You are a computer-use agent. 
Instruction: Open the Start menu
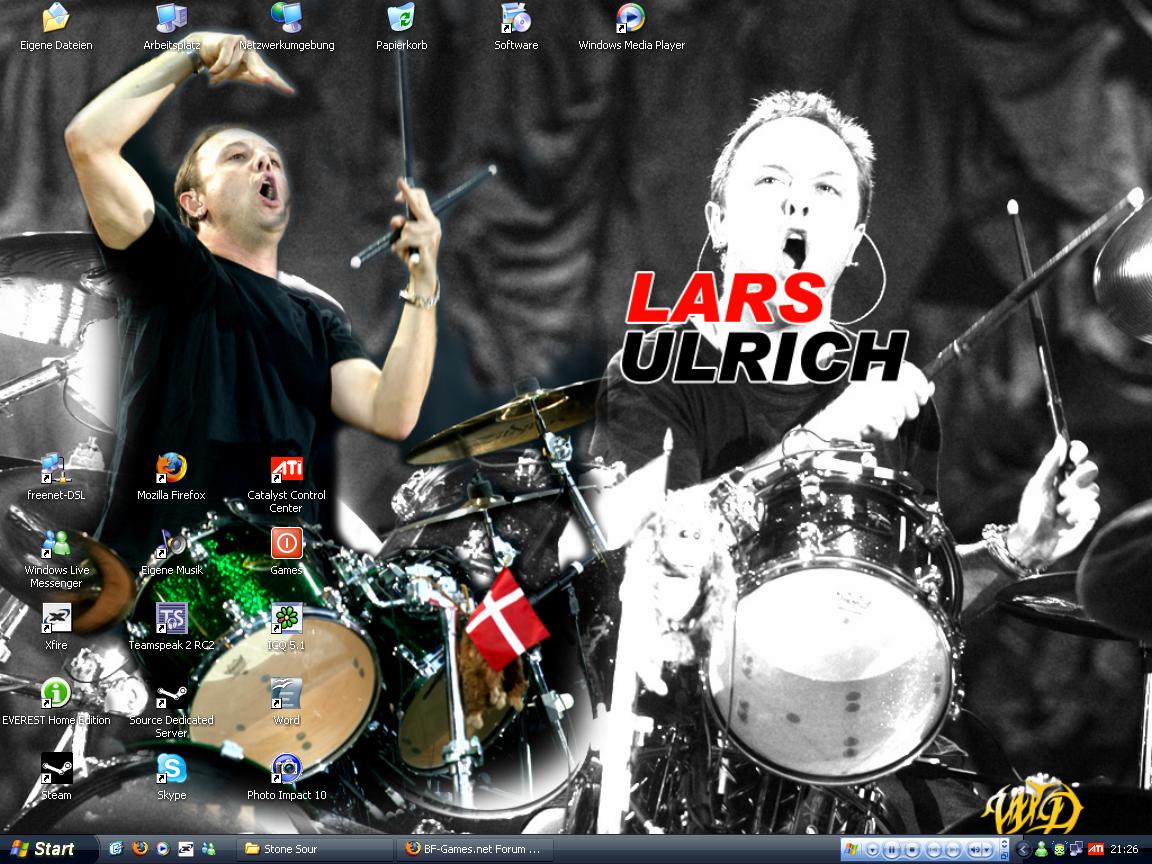tap(46, 849)
